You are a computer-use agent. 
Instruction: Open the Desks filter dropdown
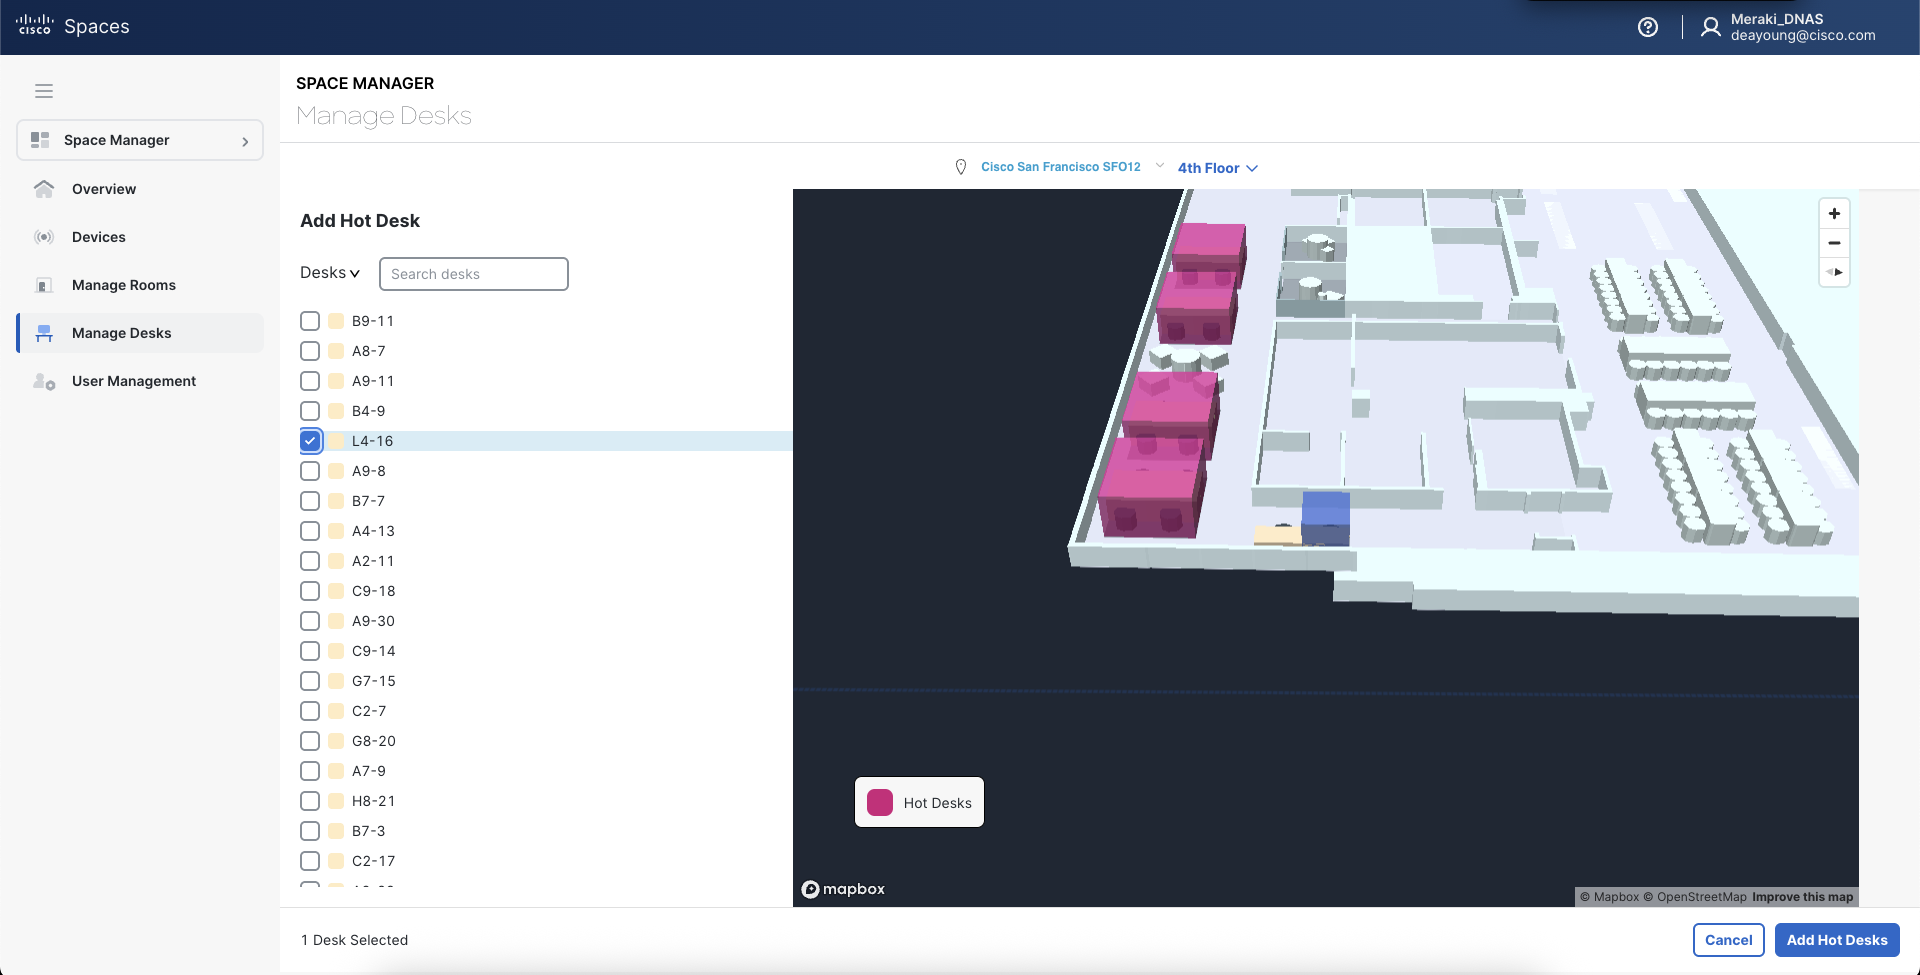pyautogui.click(x=329, y=272)
